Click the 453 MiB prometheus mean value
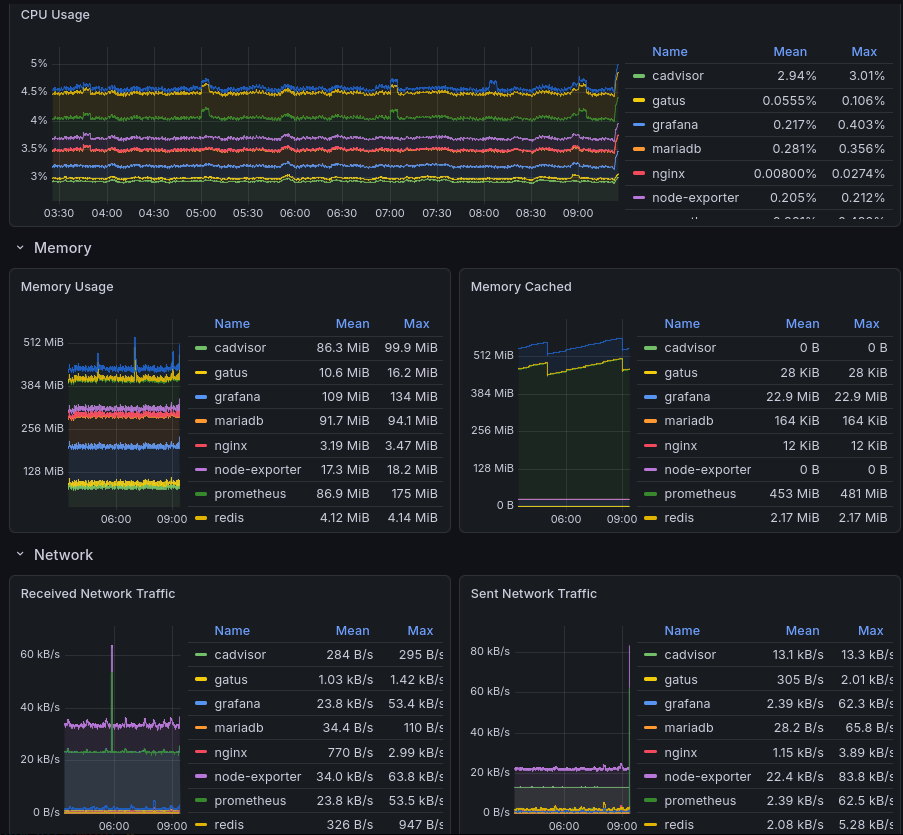 click(x=794, y=494)
